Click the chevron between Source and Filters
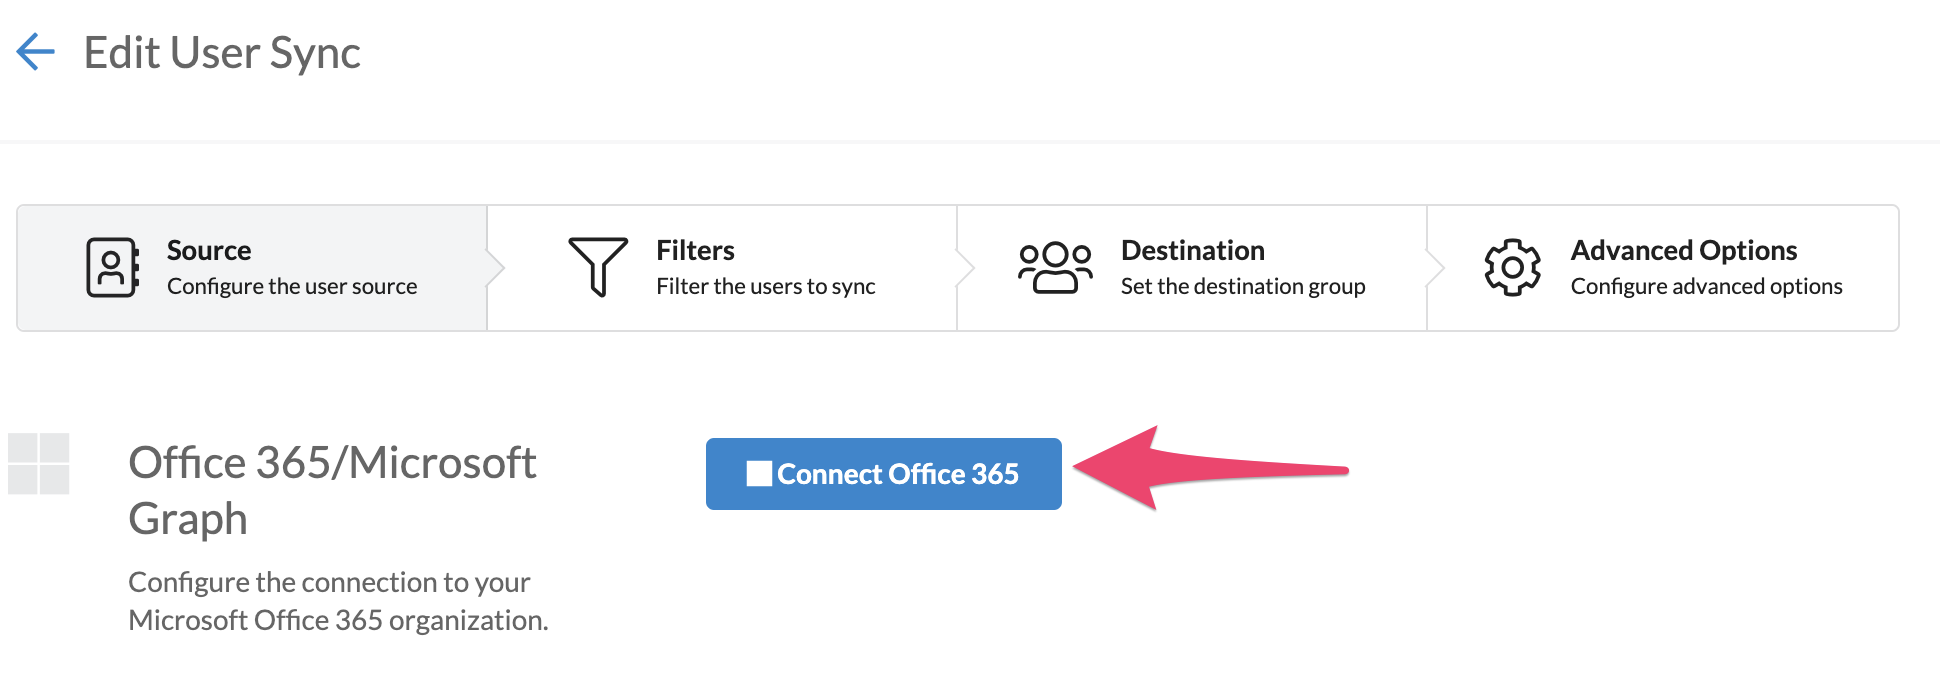Image resolution: width=1940 pixels, height=682 pixels. (496, 268)
